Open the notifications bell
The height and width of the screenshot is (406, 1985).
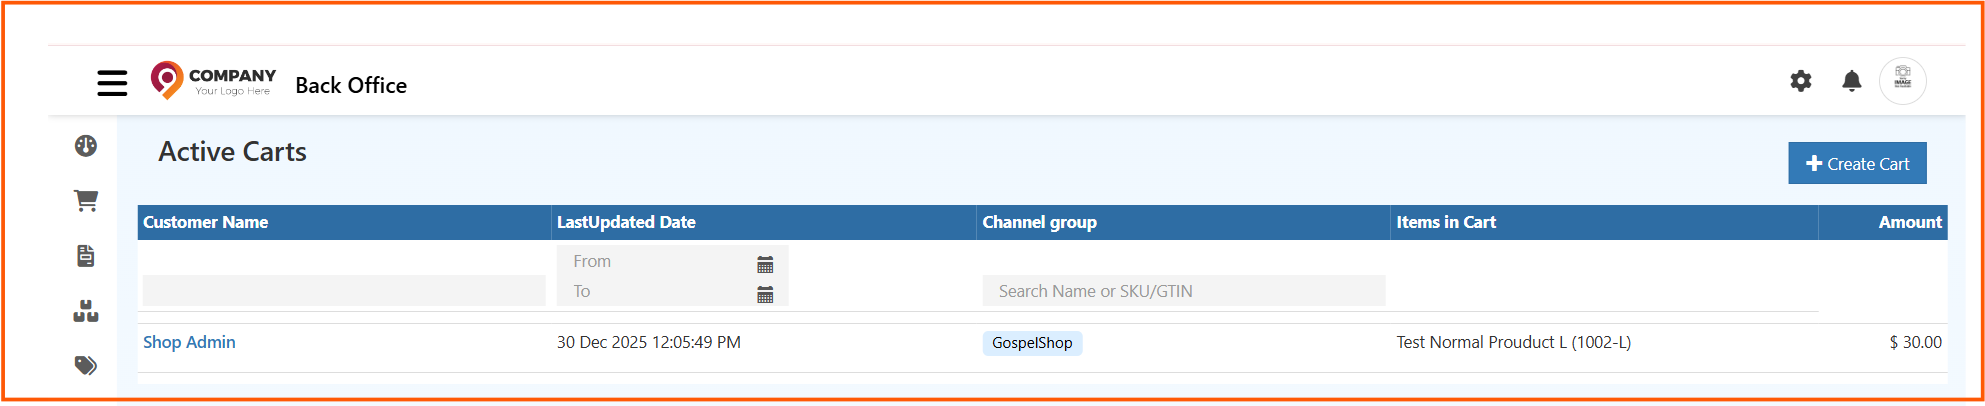click(x=1851, y=81)
